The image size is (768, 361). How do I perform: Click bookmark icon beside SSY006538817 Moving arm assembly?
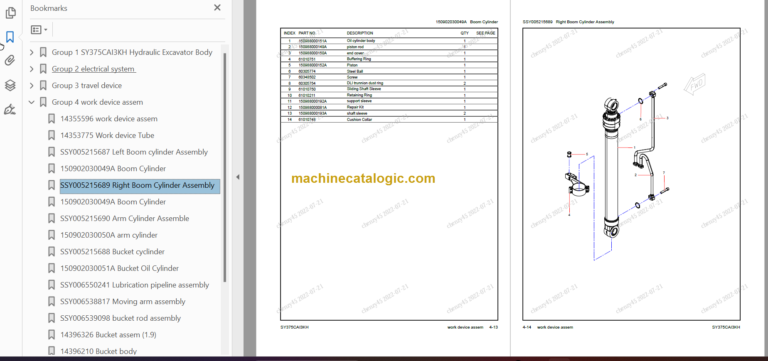pyautogui.click(x=51, y=302)
